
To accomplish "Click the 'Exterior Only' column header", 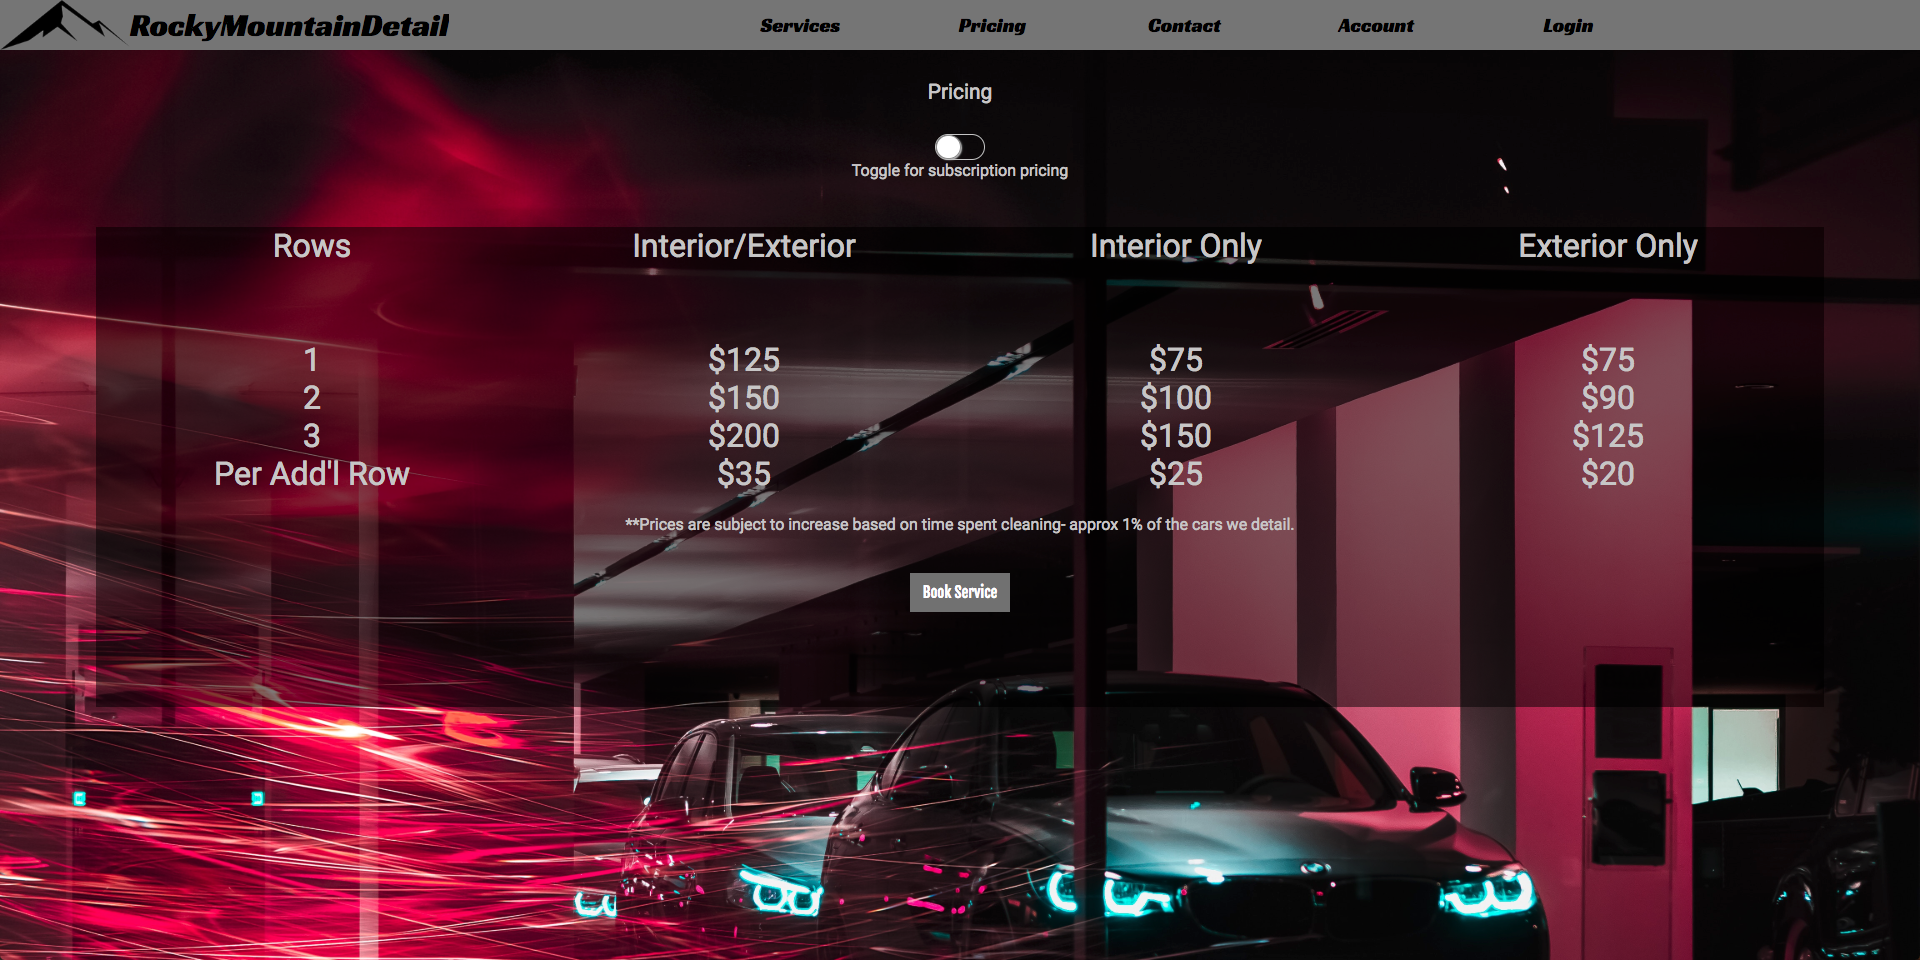I will pos(1608,246).
